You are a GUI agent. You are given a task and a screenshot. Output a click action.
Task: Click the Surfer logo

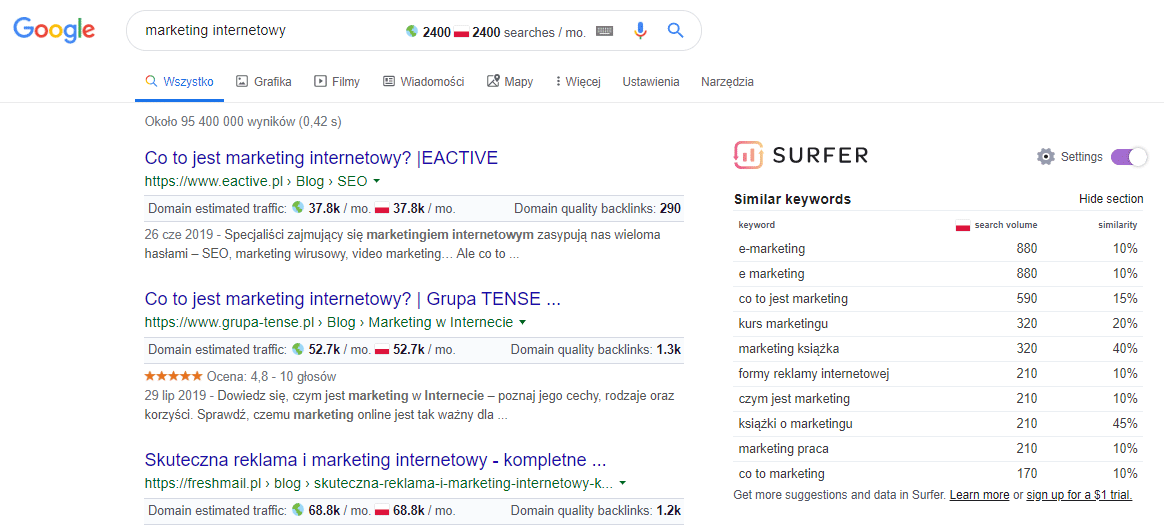(x=800, y=156)
